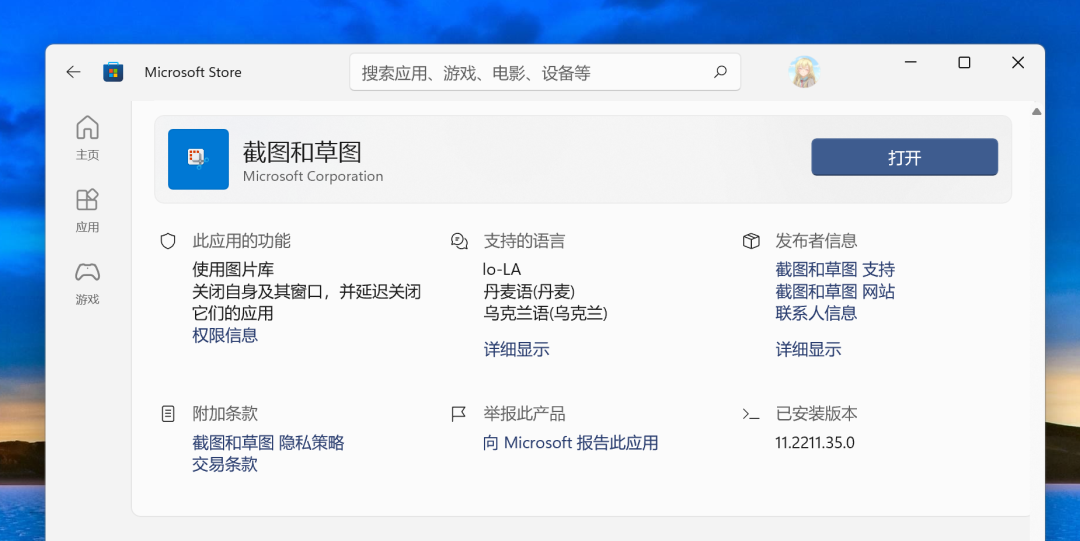Click the document icon beside 附加条款
The image size is (1080, 541).
pos(168,414)
